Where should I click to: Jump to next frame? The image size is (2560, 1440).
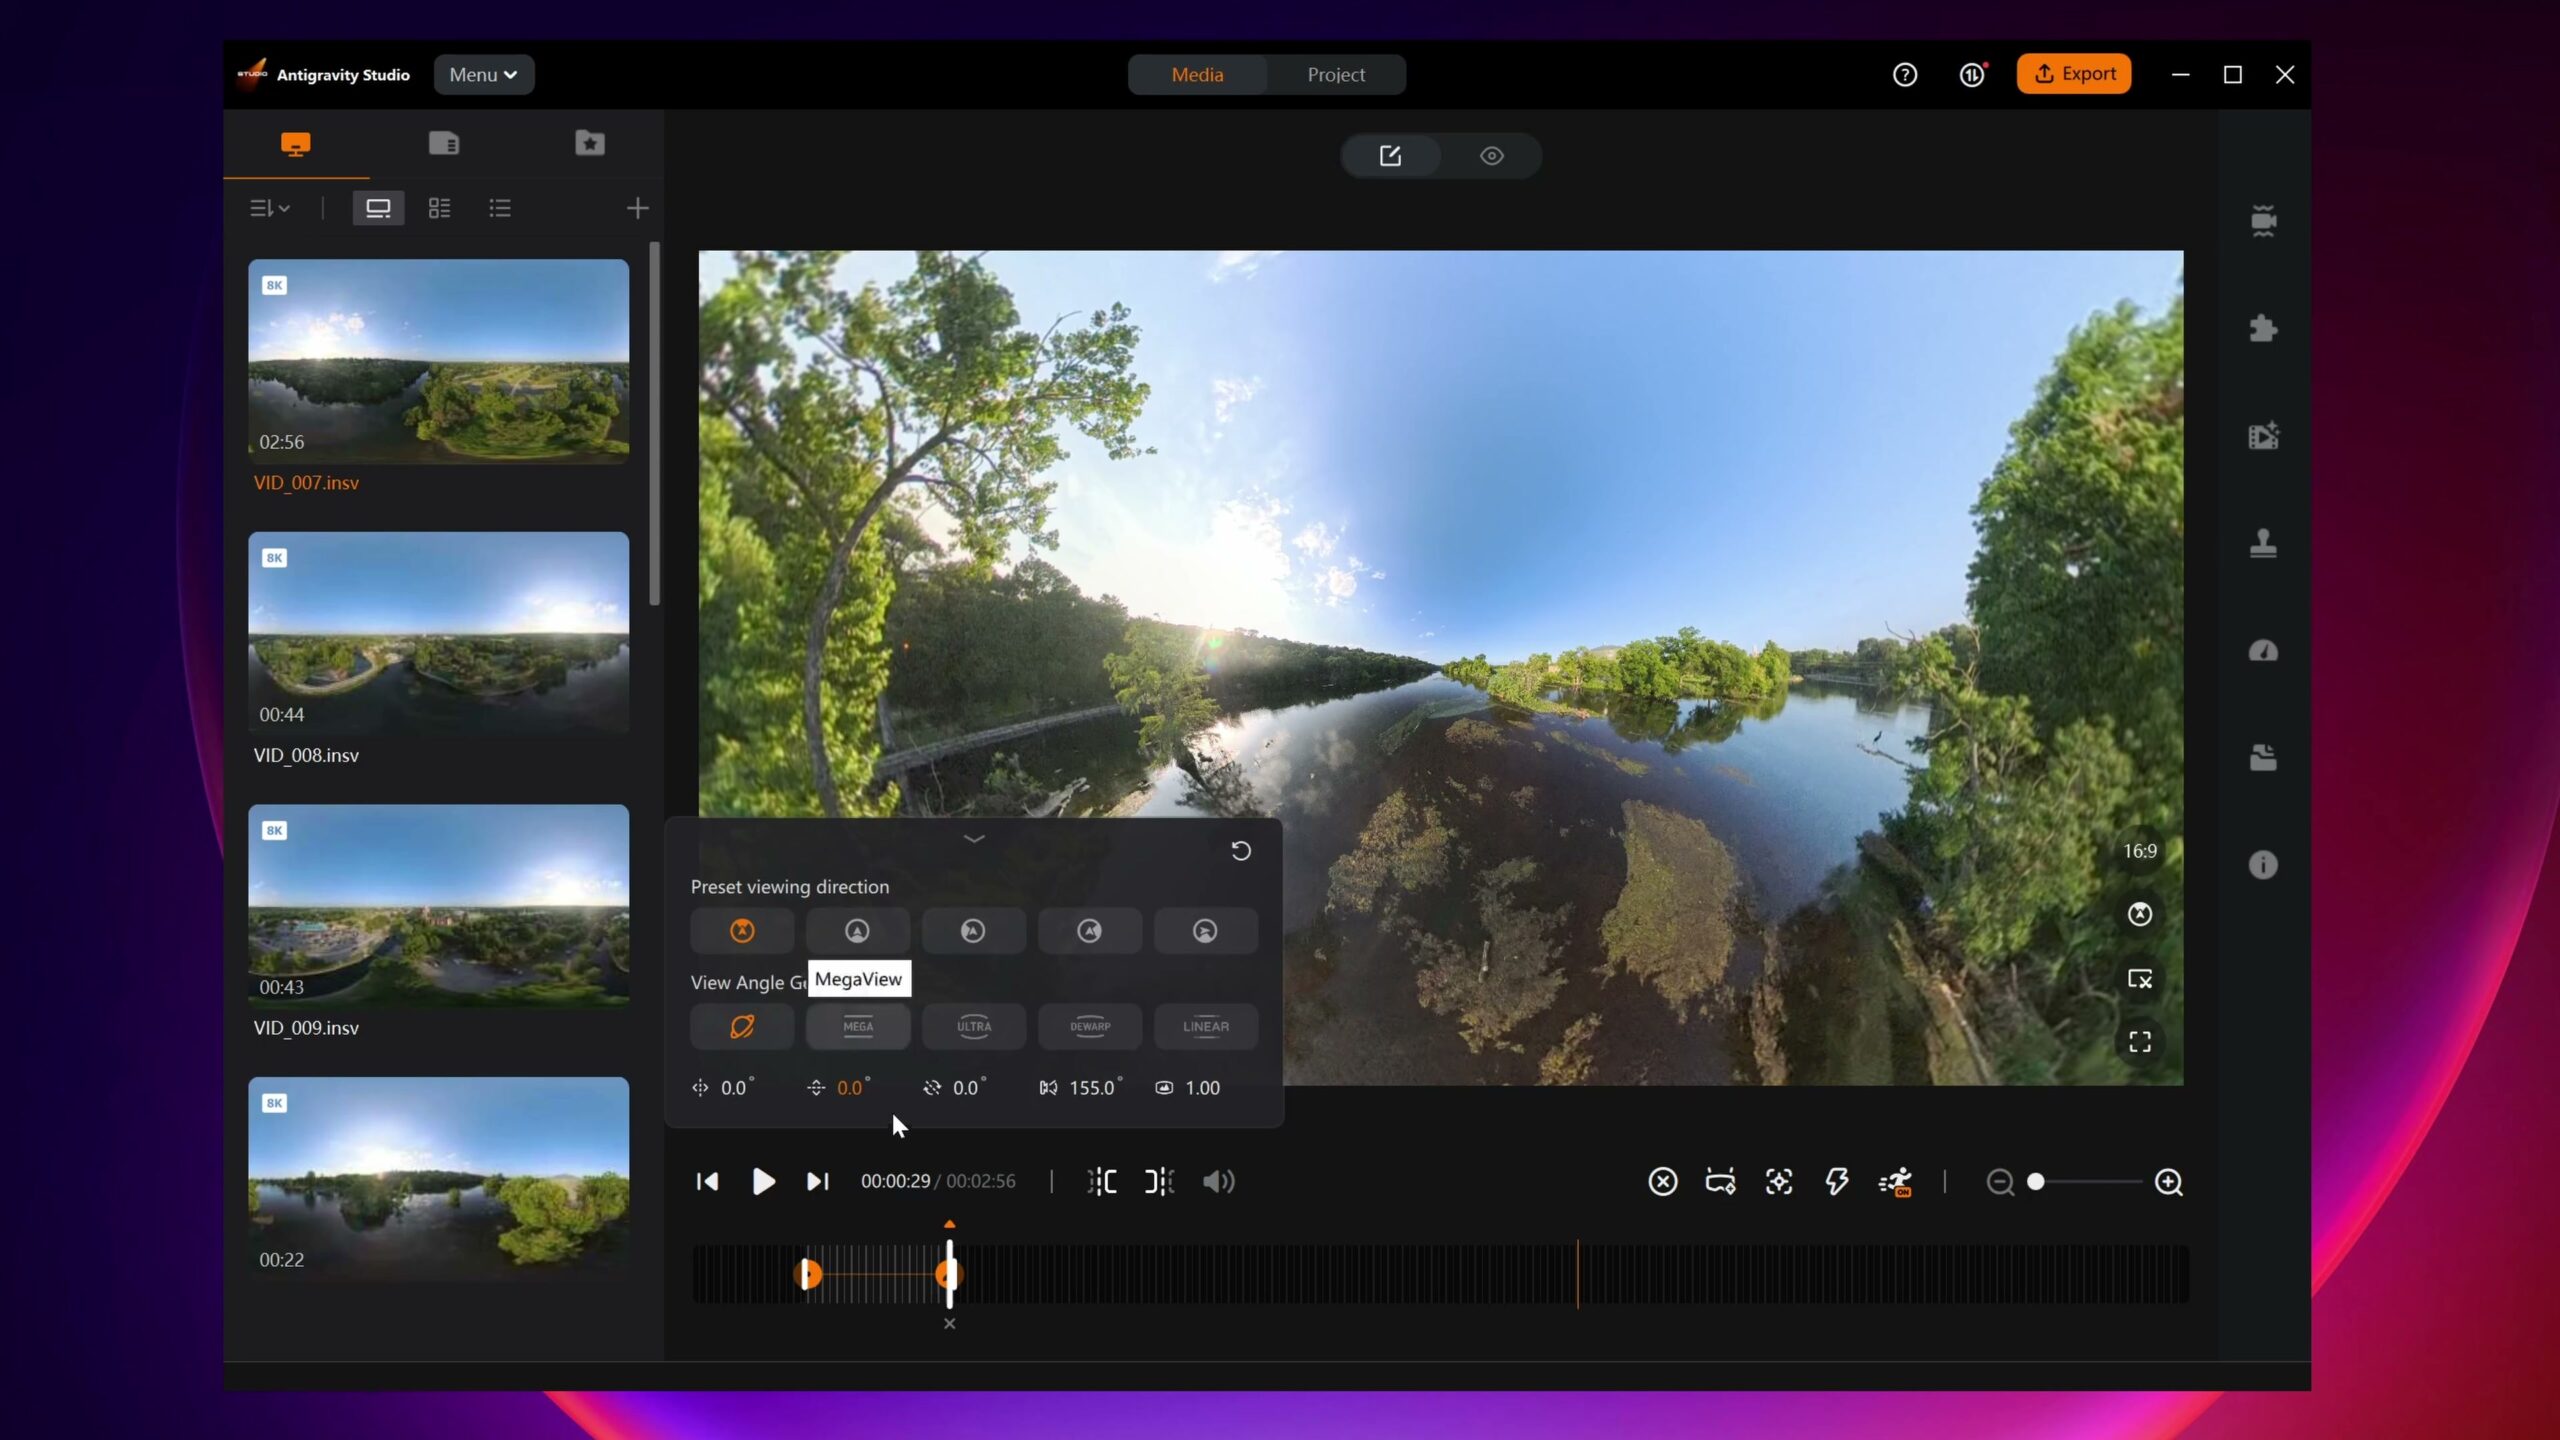(x=818, y=1182)
